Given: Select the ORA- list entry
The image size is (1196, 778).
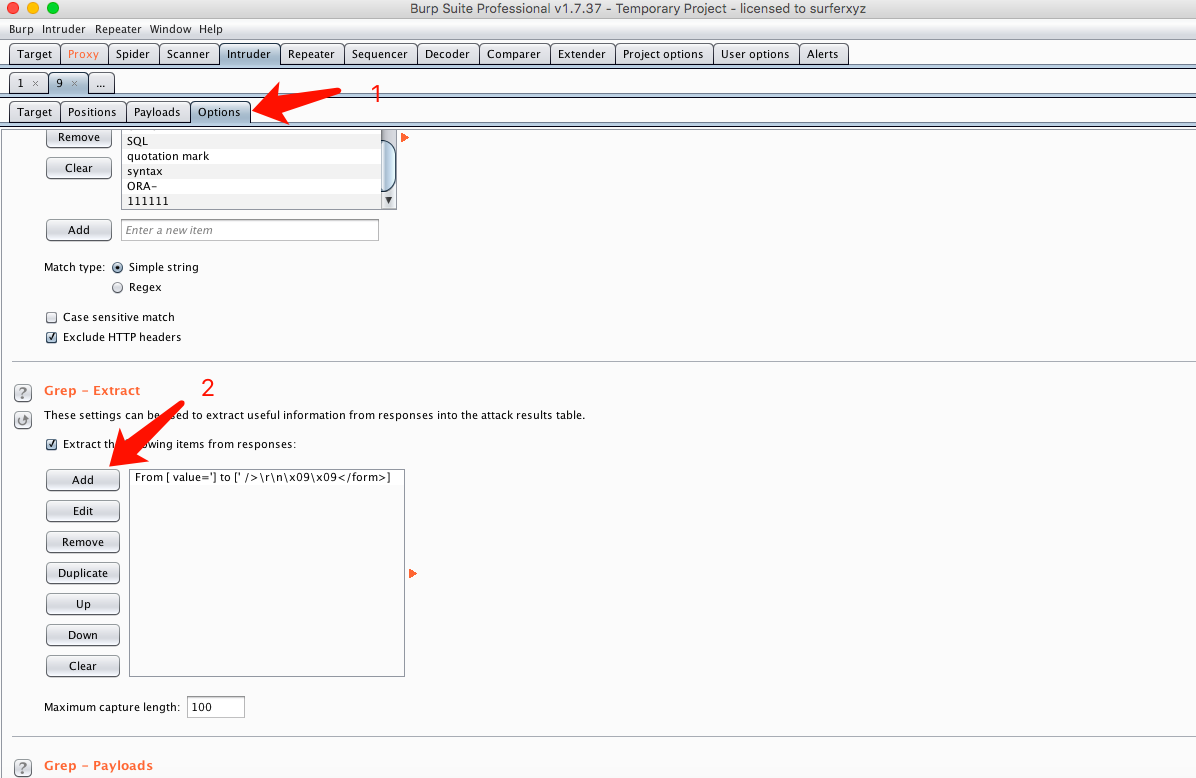Looking at the screenshot, I should tap(251, 186).
